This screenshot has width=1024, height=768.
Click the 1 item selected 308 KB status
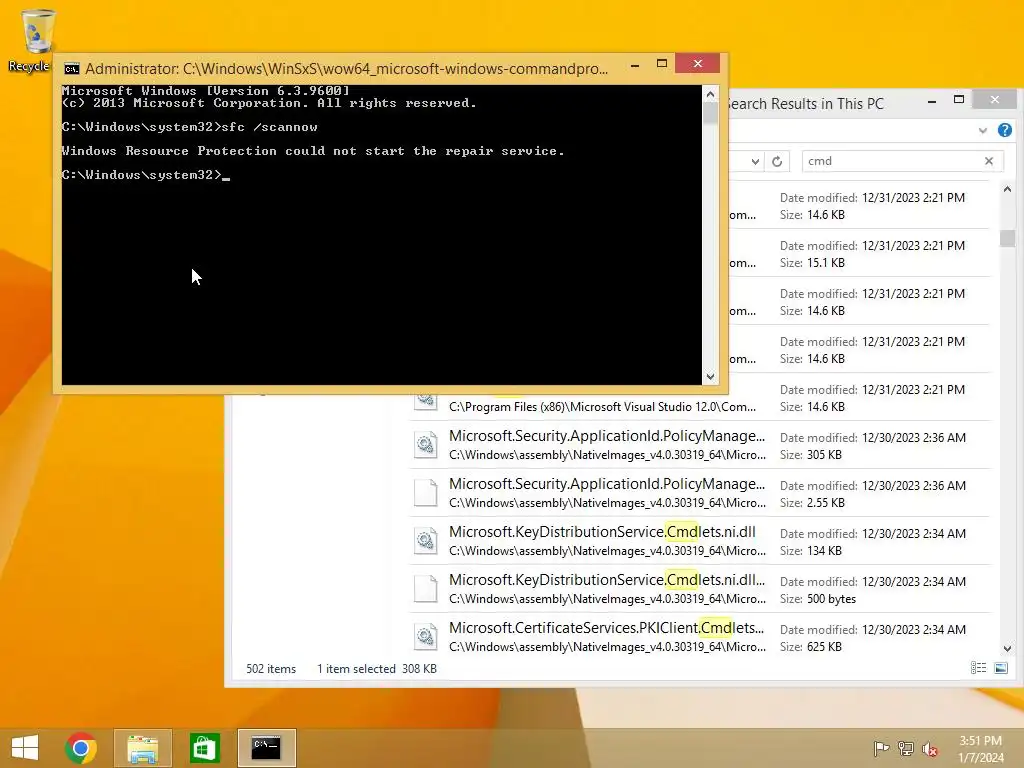(x=377, y=669)
